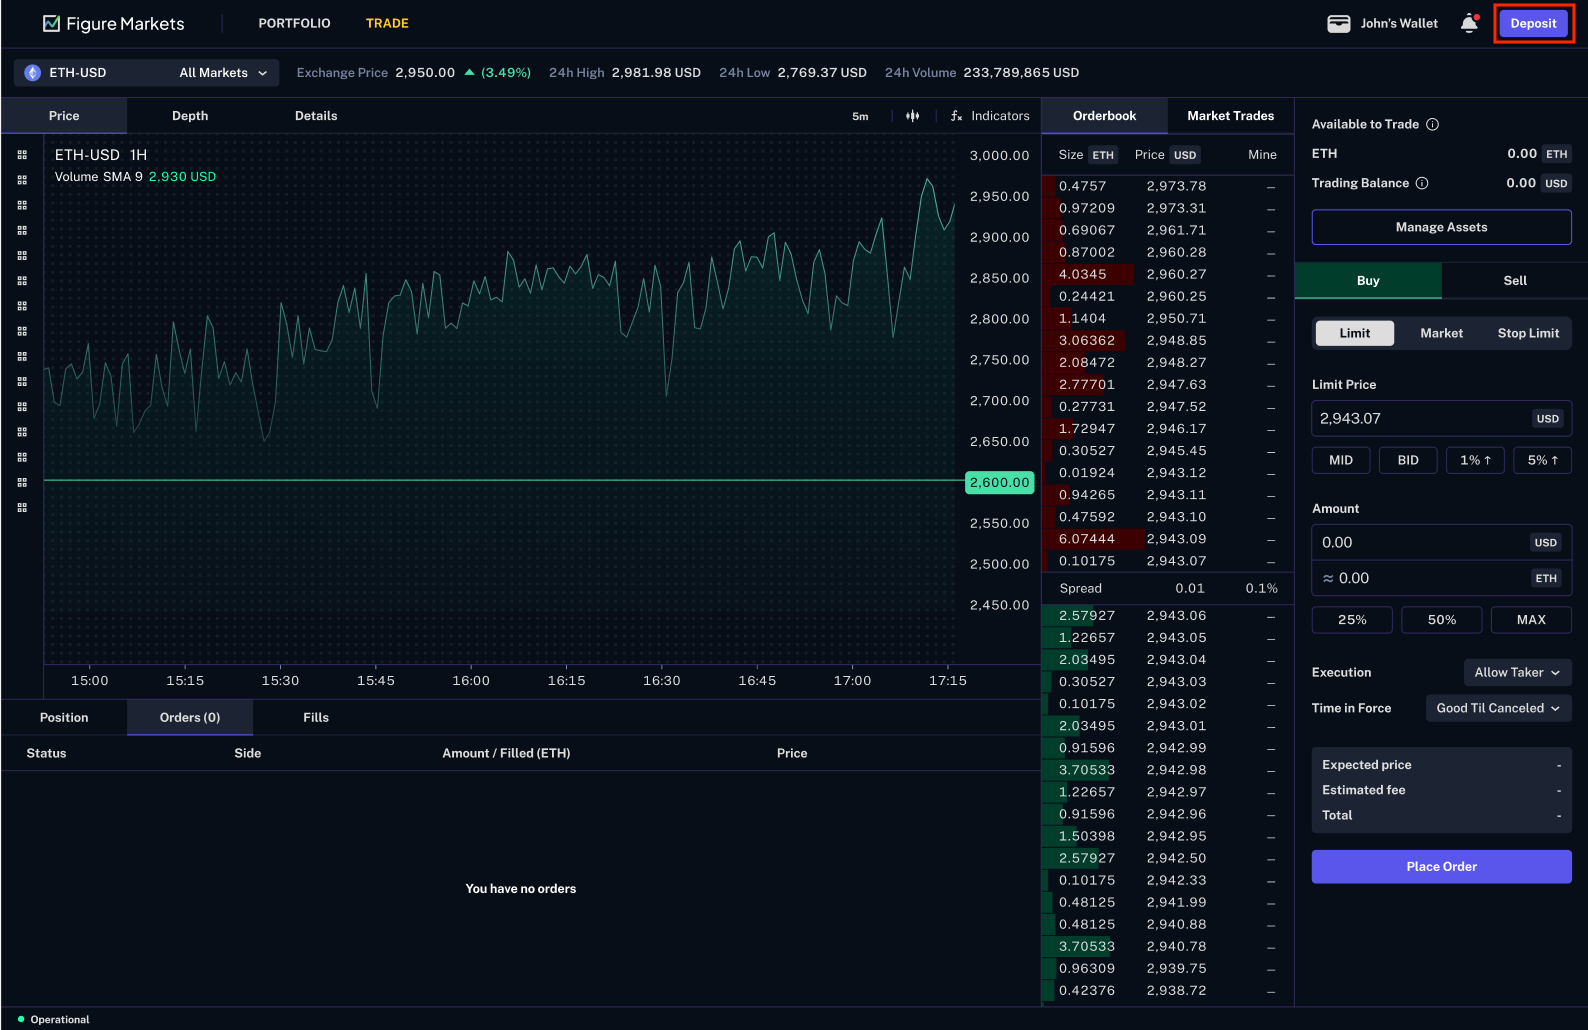The width and height of the screenshot is (1588, 1030).
Task: Open the Good Til Canceled dropdown
Action: click(1498, 708)
